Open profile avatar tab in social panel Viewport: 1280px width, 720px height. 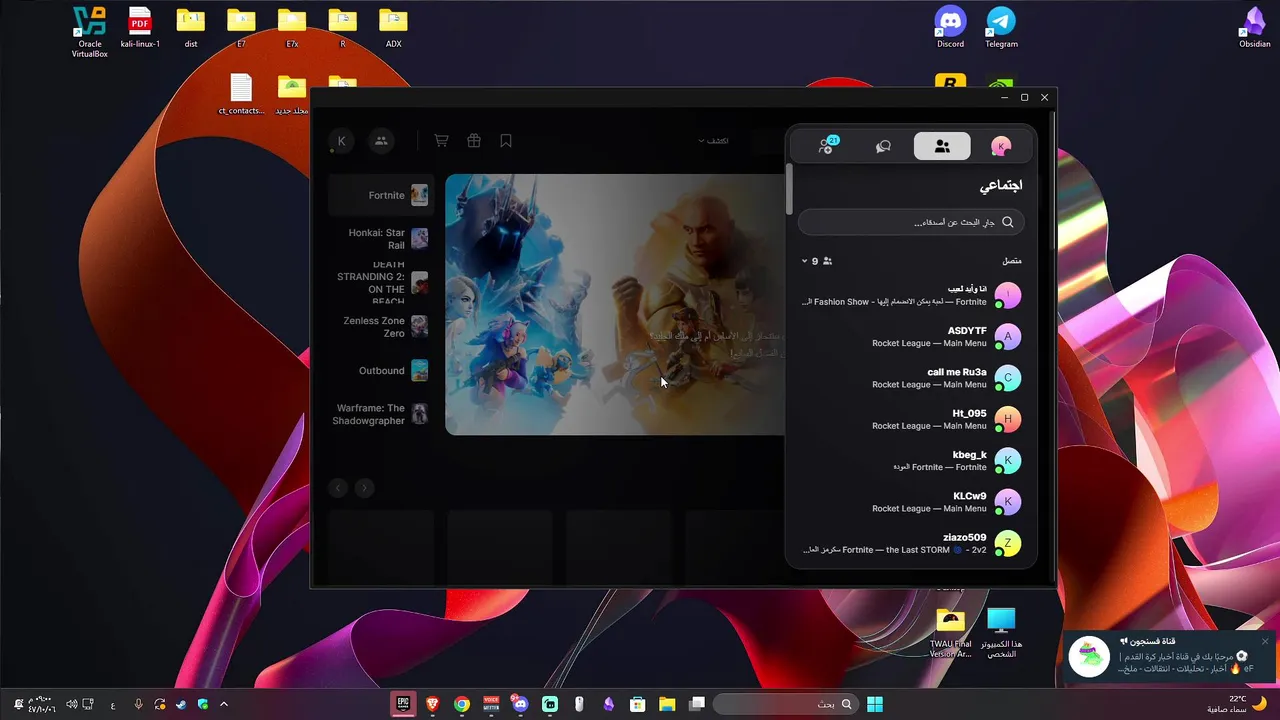[1001, 146]
